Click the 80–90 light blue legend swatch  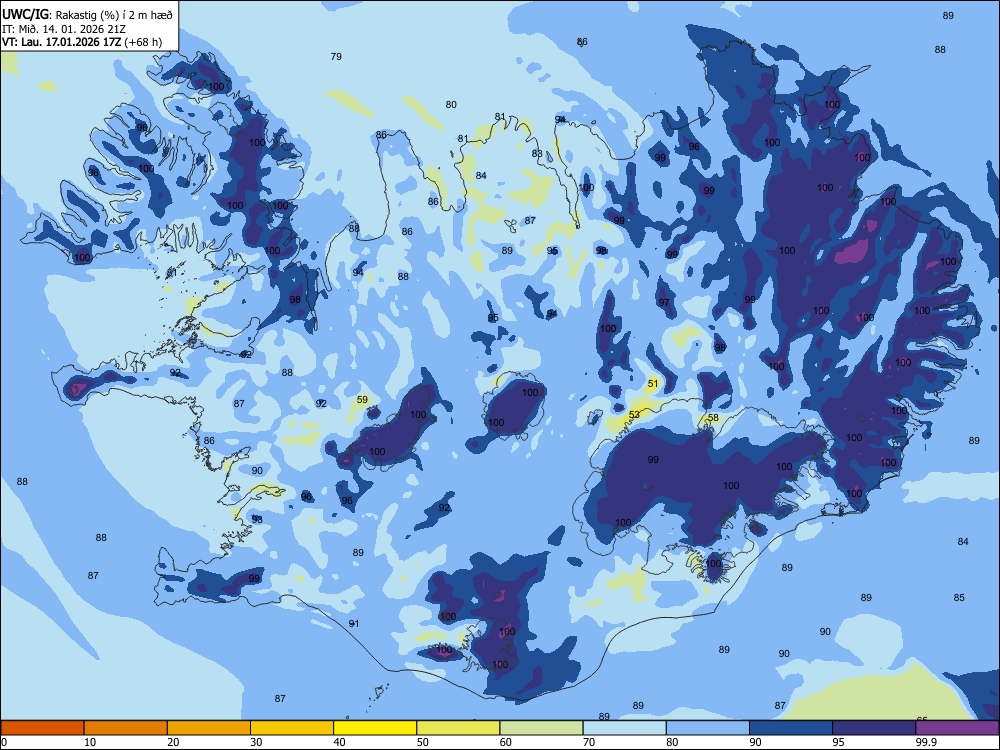pyautogui.click(x=708, y=728)
